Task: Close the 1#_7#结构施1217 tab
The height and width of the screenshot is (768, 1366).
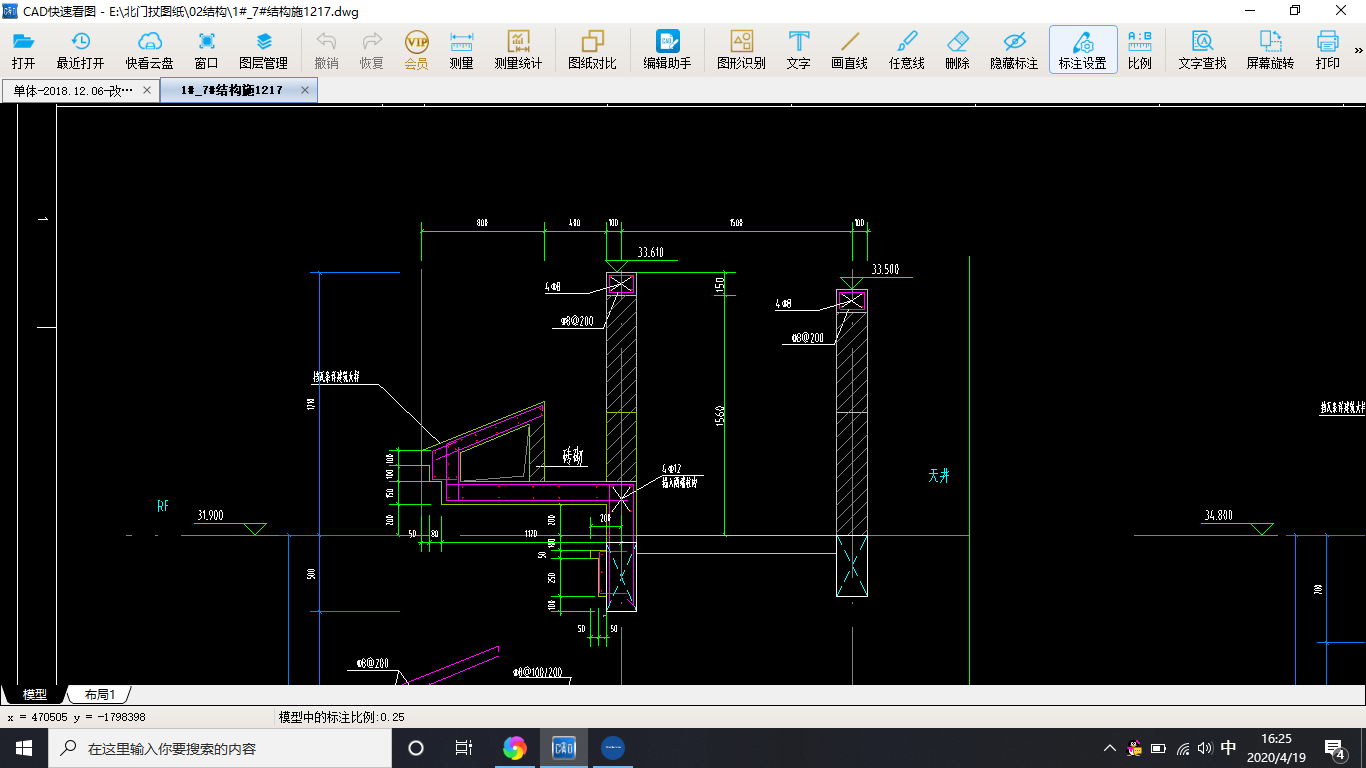Action: click(x=306, y=90)
